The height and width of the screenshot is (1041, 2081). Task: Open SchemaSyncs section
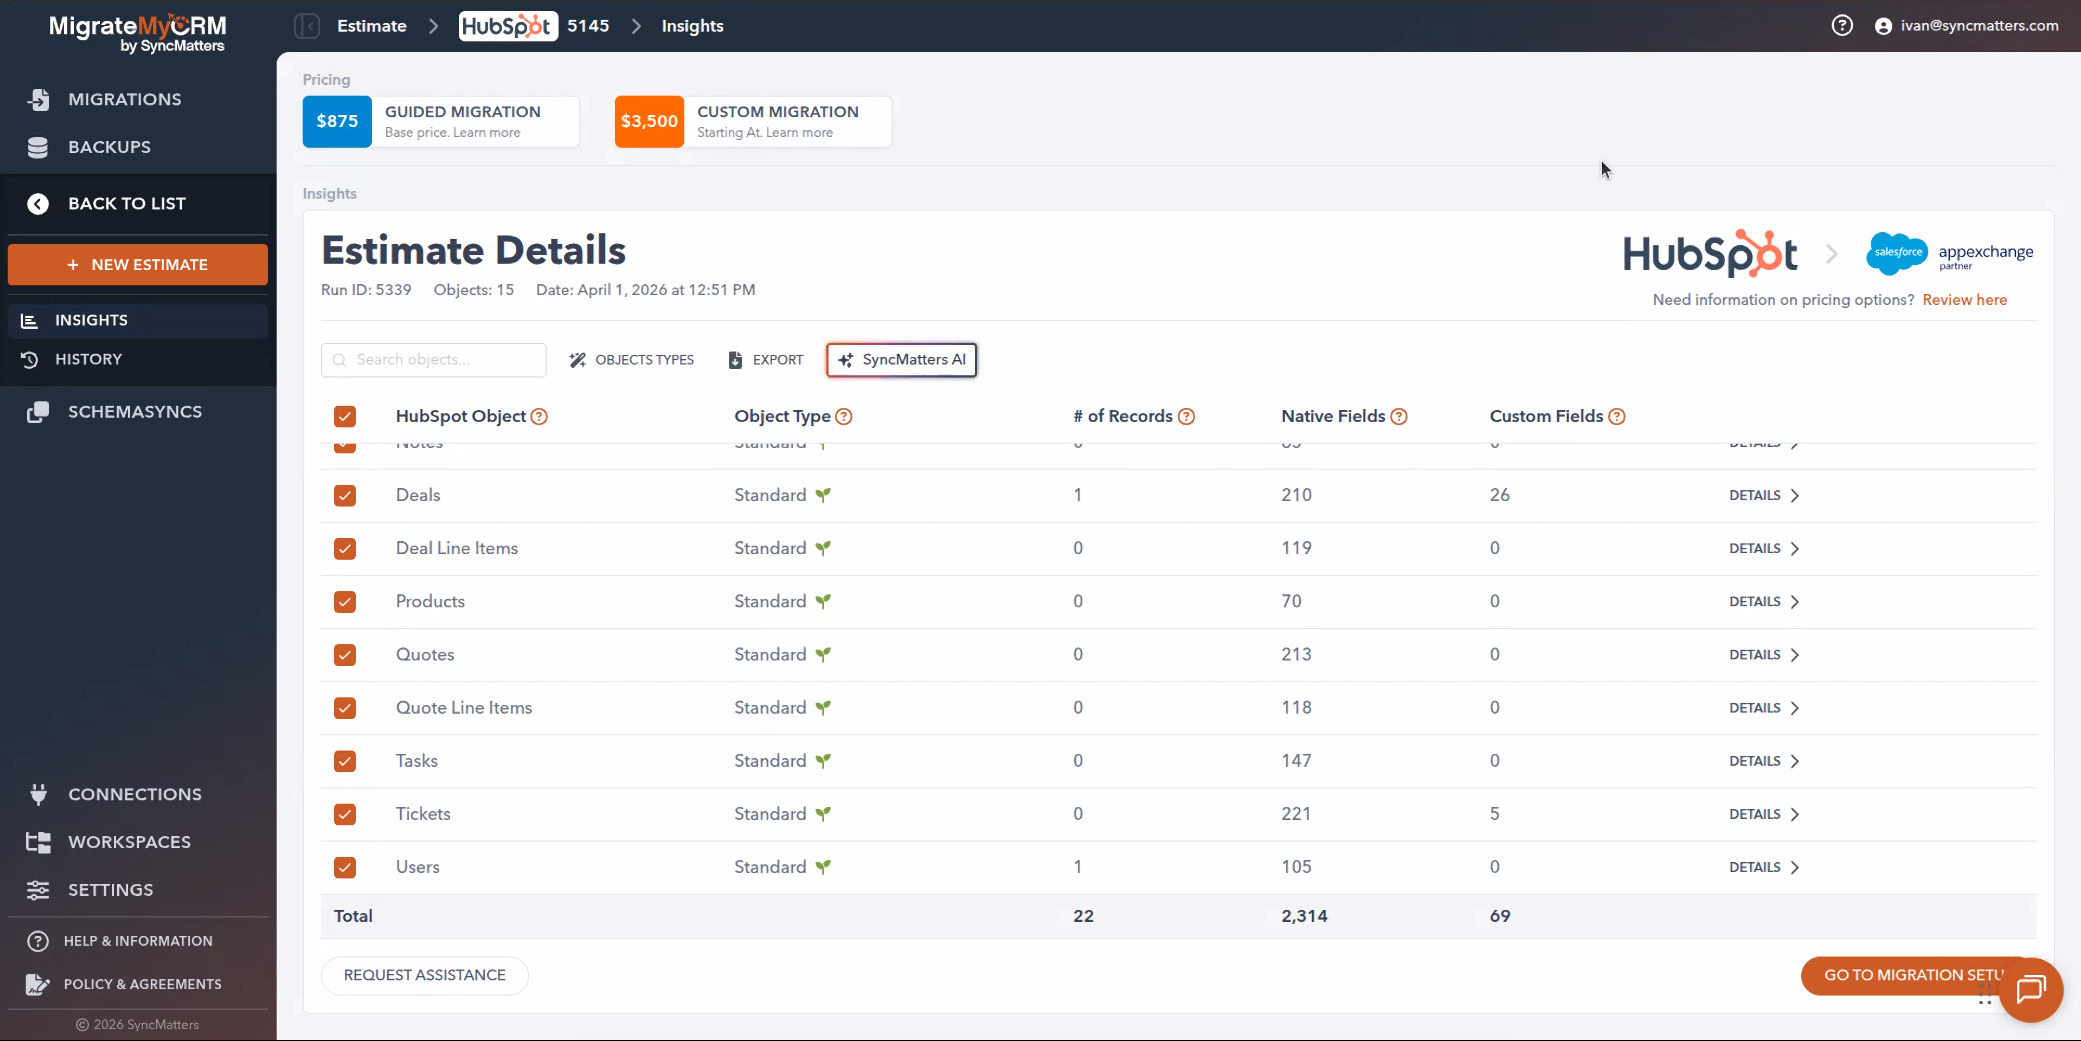point(135,412)
